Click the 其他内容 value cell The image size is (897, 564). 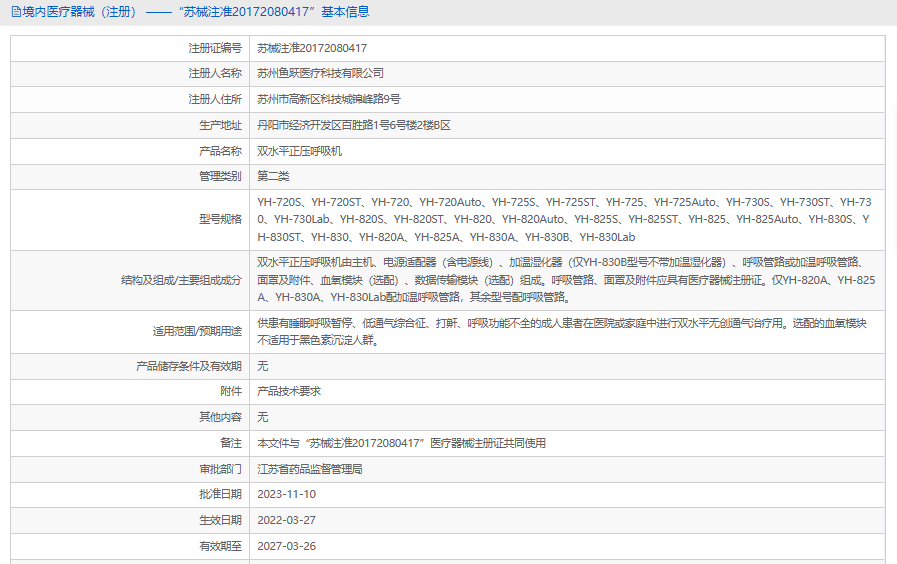click(x=263, y=417)
